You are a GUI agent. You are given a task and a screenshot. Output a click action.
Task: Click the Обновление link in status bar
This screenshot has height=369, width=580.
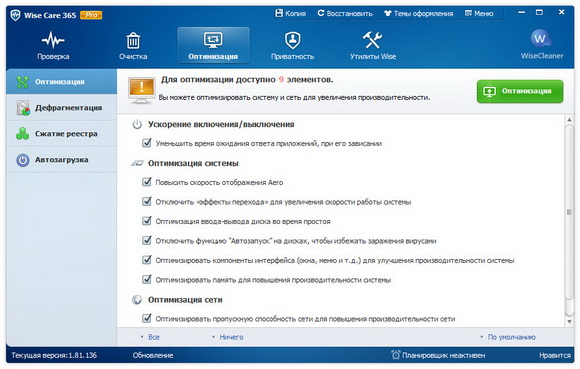pos(153,355)
